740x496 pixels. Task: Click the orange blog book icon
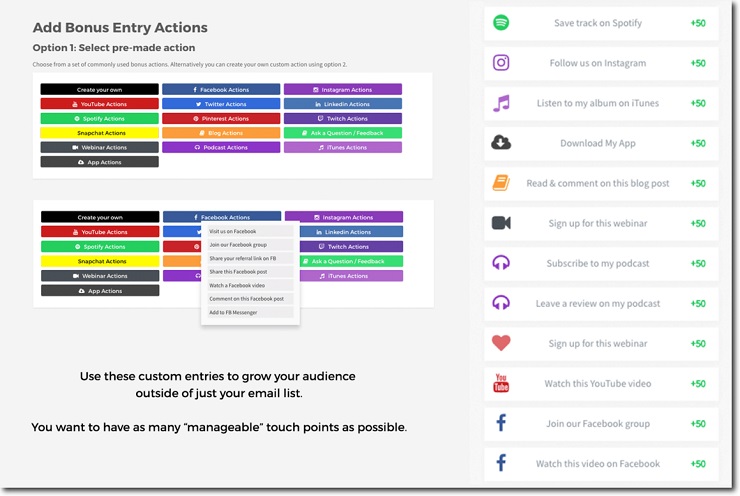501,183
